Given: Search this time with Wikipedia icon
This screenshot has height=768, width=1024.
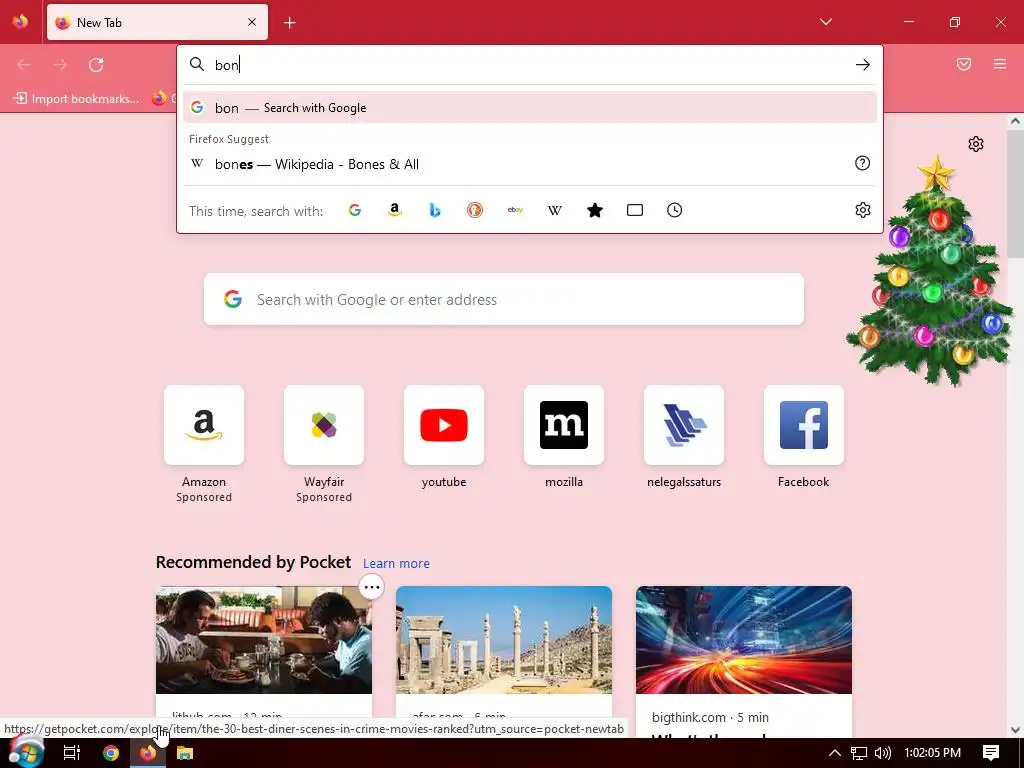Looking at the screenshot, I should (x=555, y=210).
